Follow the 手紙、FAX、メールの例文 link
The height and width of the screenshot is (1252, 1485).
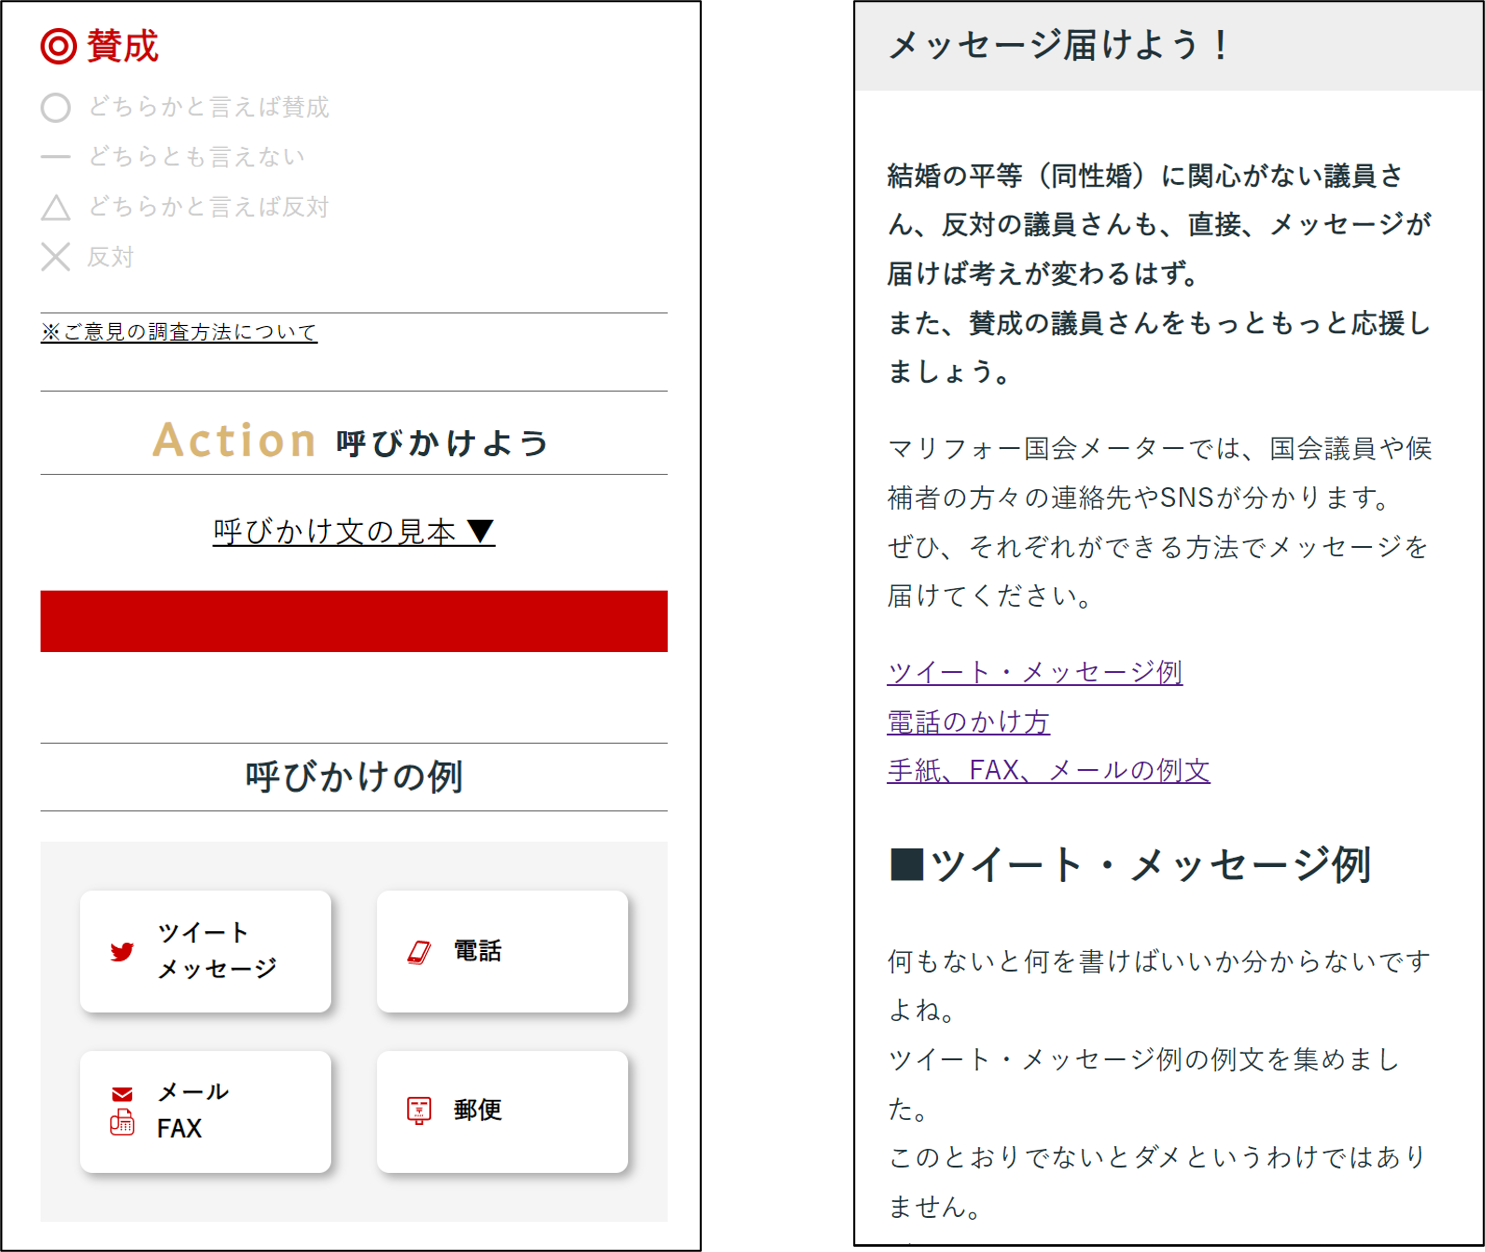pyautogui.click(x=1049, y=770)
